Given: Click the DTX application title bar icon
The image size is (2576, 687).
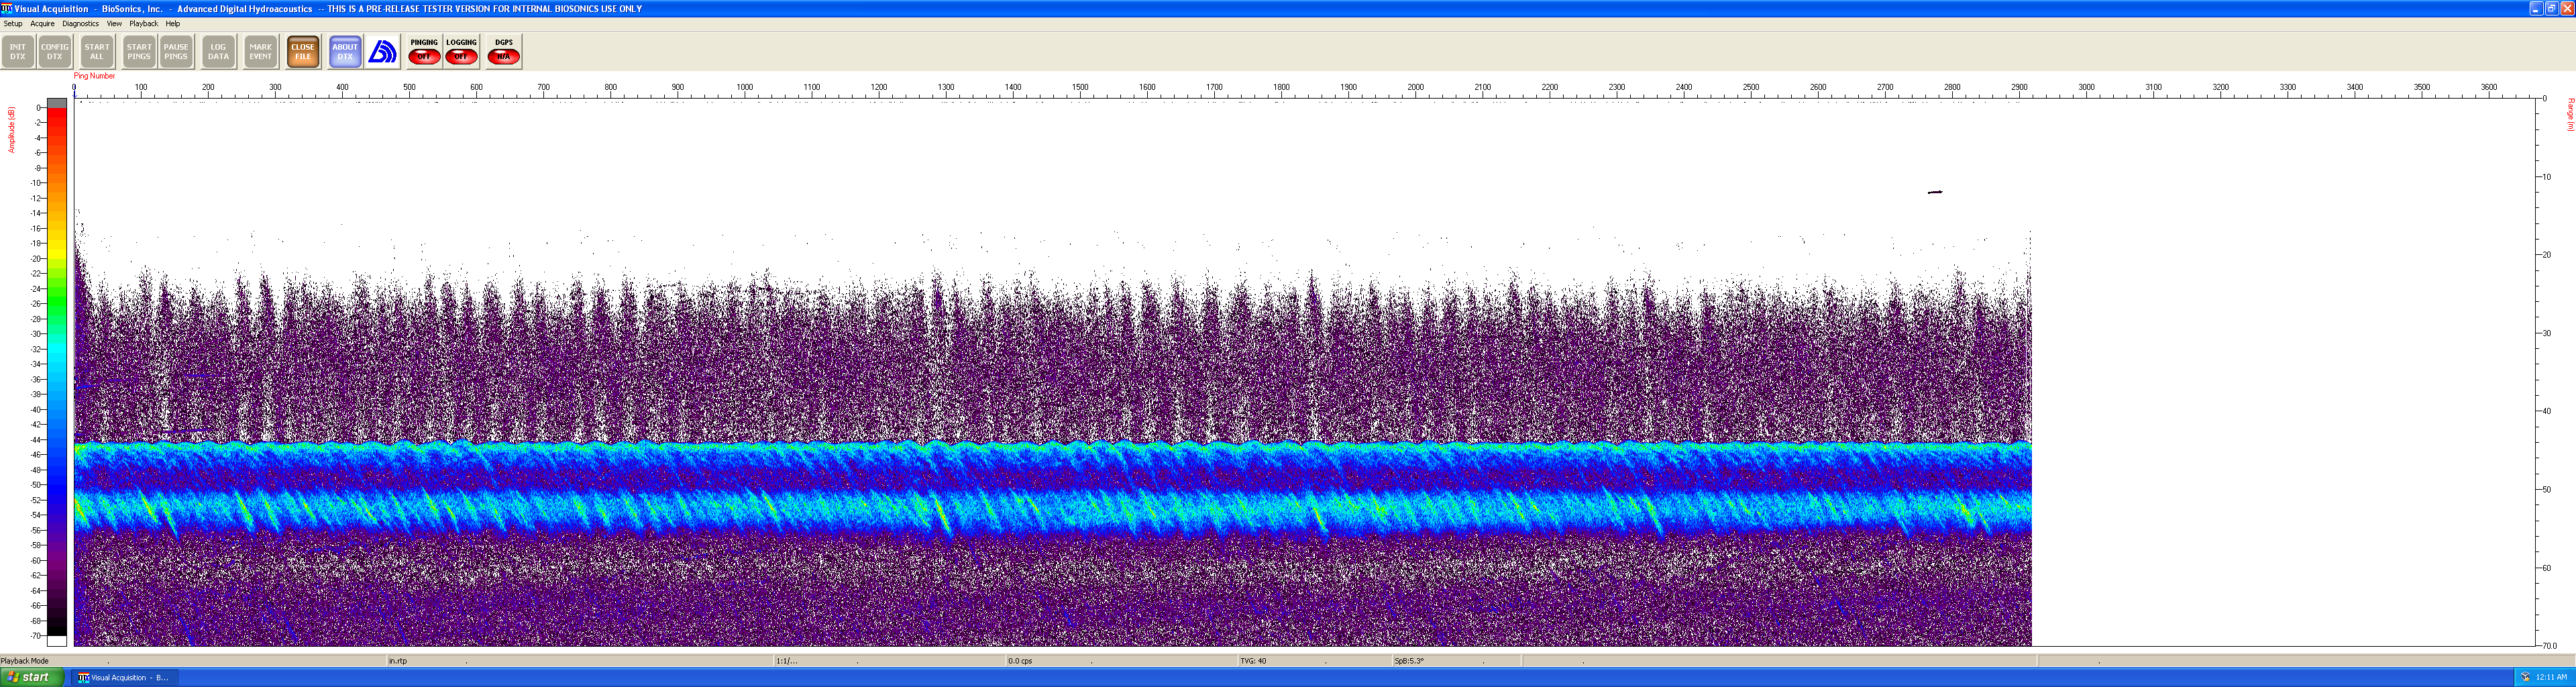Looking at the screenshot, I should click(7, 8).
